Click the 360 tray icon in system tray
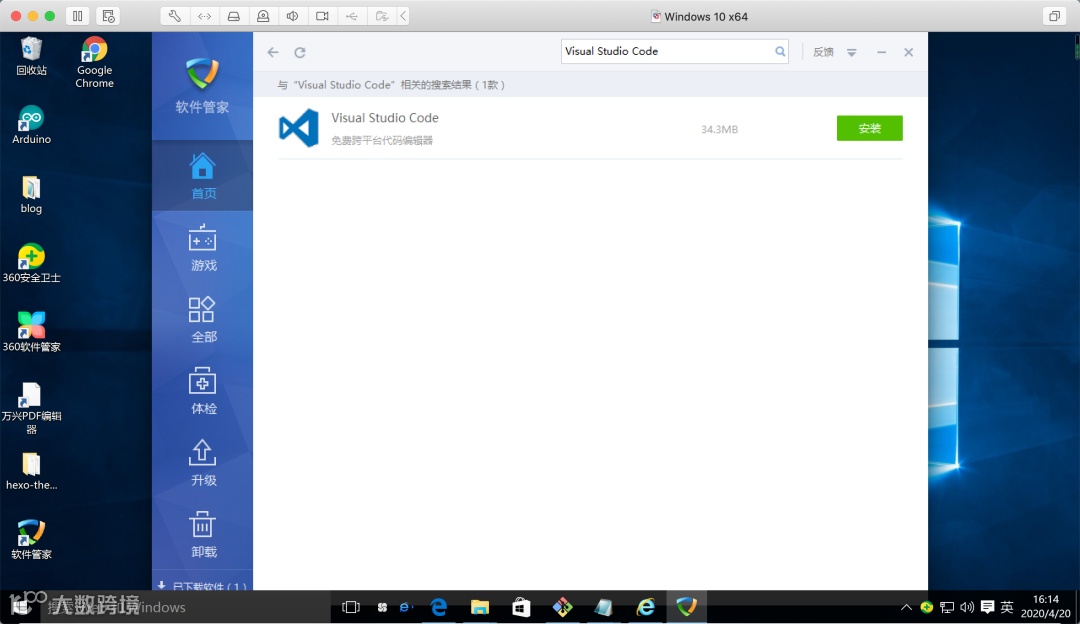Screen dimensions: 1080x624 [x=927, y=607]
